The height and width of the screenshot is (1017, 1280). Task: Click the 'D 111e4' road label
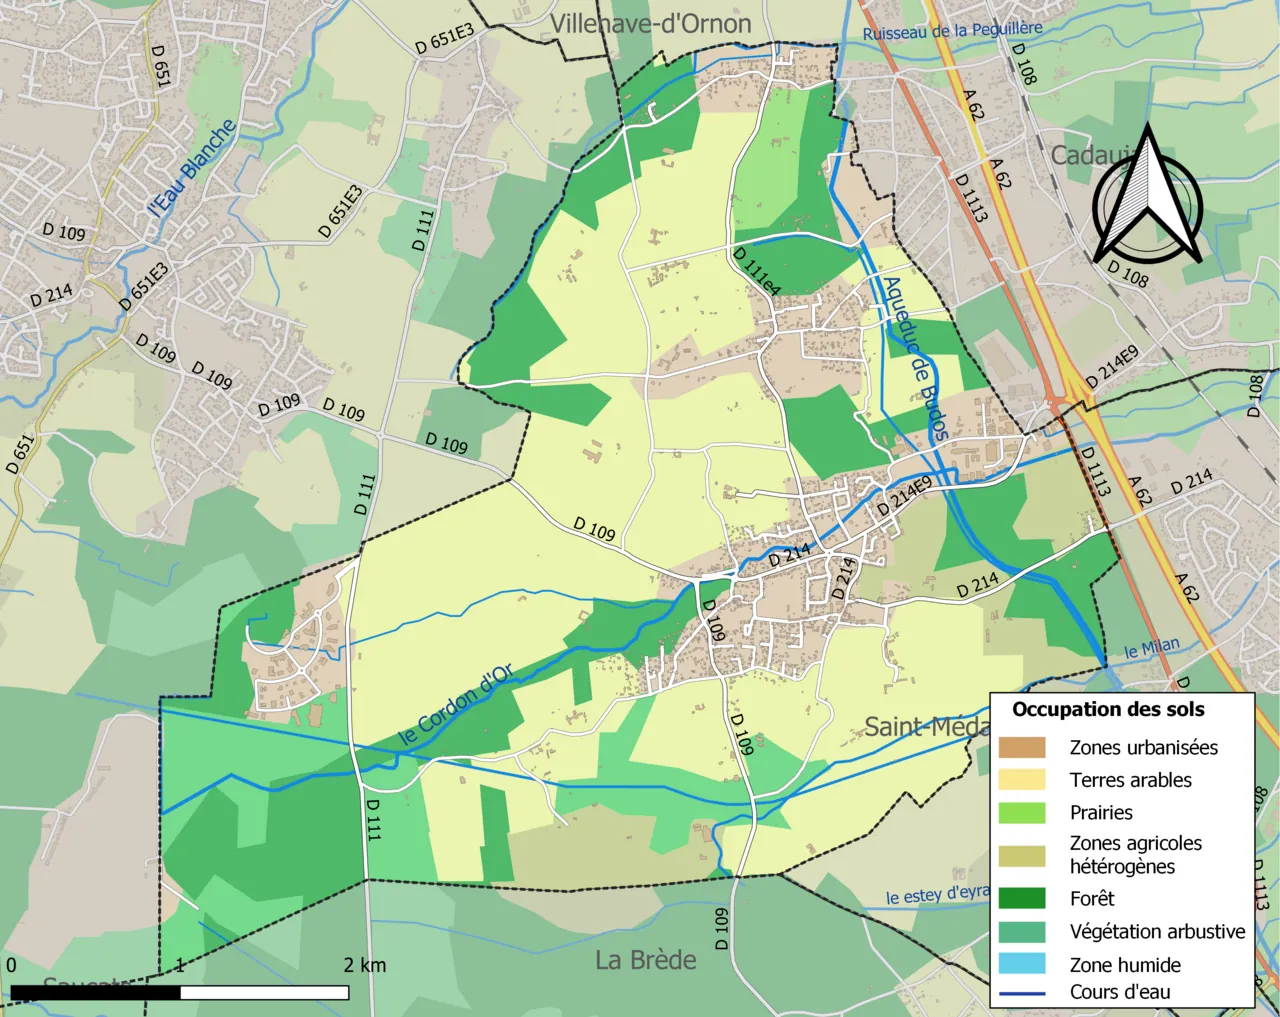point(756,271)
